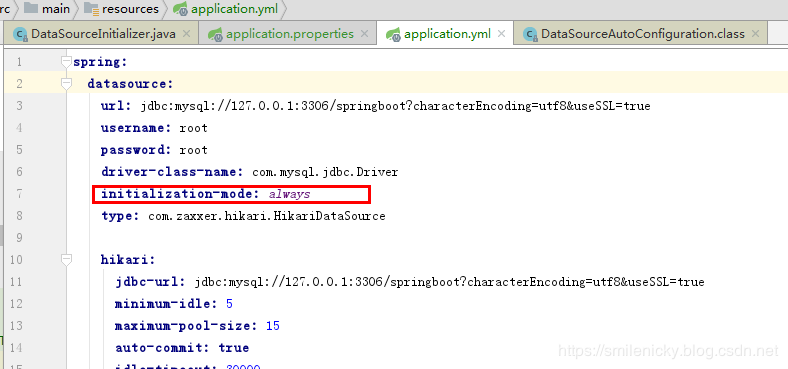Click the 'hikari:' key on line 10

pos(128,260)
